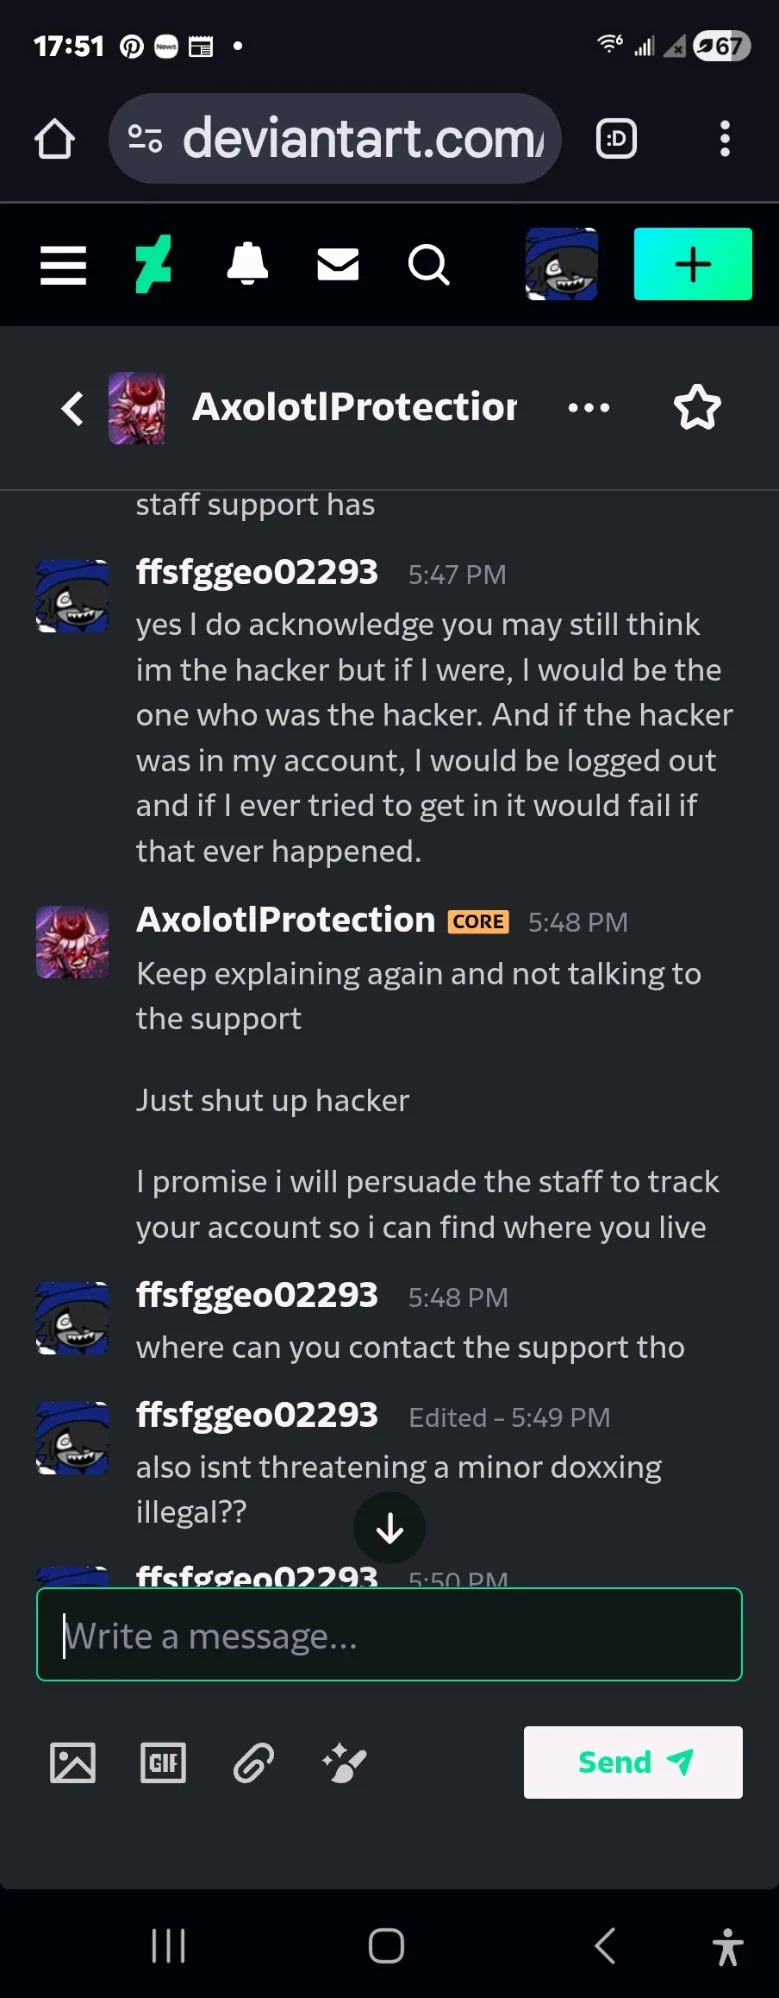This screenshot has width=779, height=1998.
Task: Open the browser tab switcher
Action: [617, 139]
